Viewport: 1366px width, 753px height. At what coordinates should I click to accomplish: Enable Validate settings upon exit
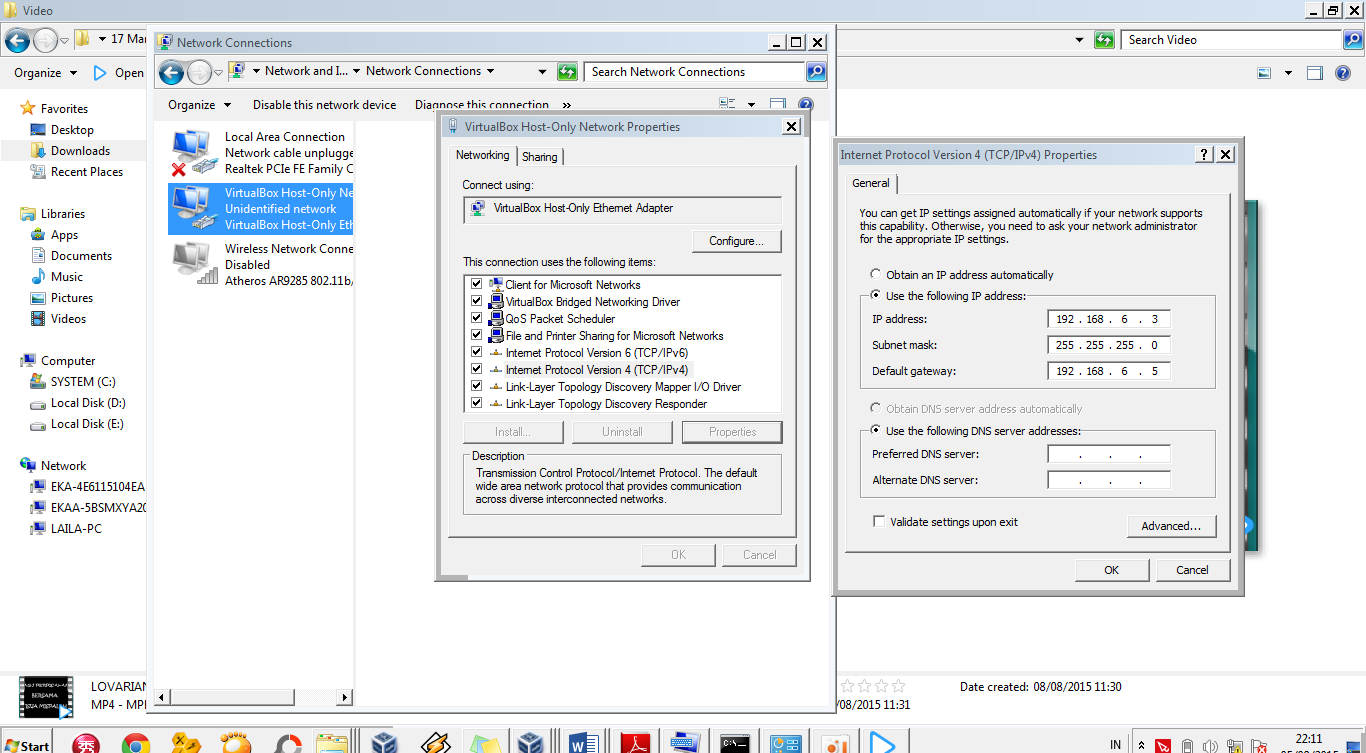[x=879, y=522]
